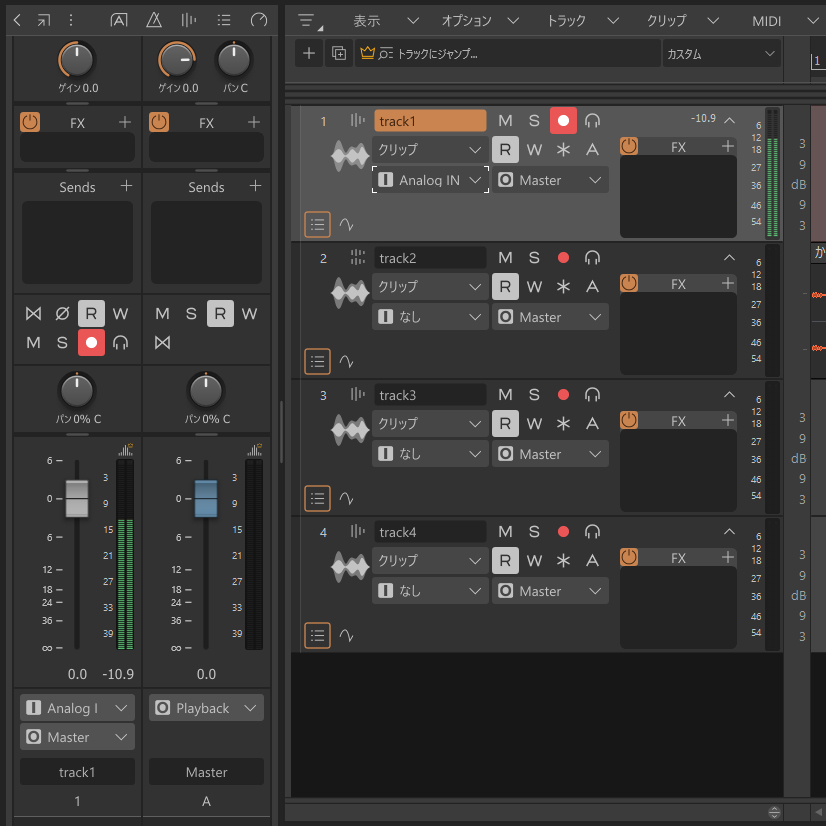Arm track3 for recording
The width and height of the screenshot is (826, 826).
tap(563, 395)
